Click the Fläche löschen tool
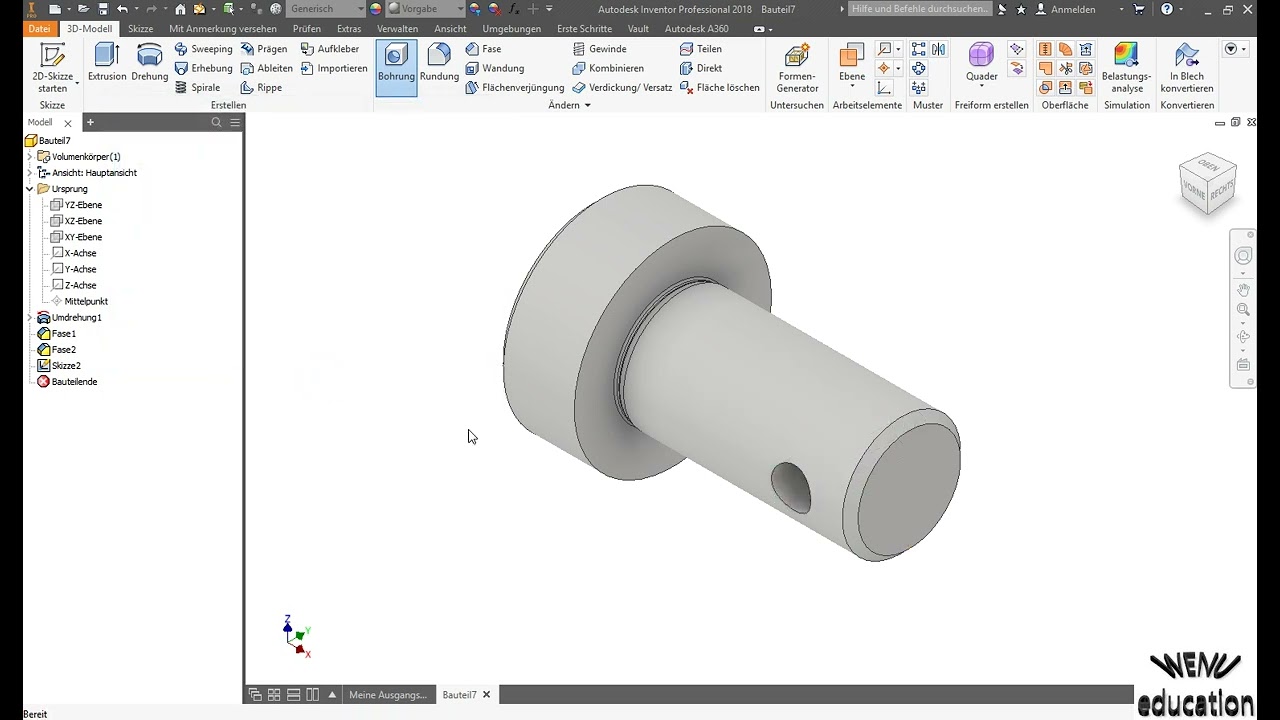The width and height of the screenshot is (1280, 720). click(x=720, y=87)
